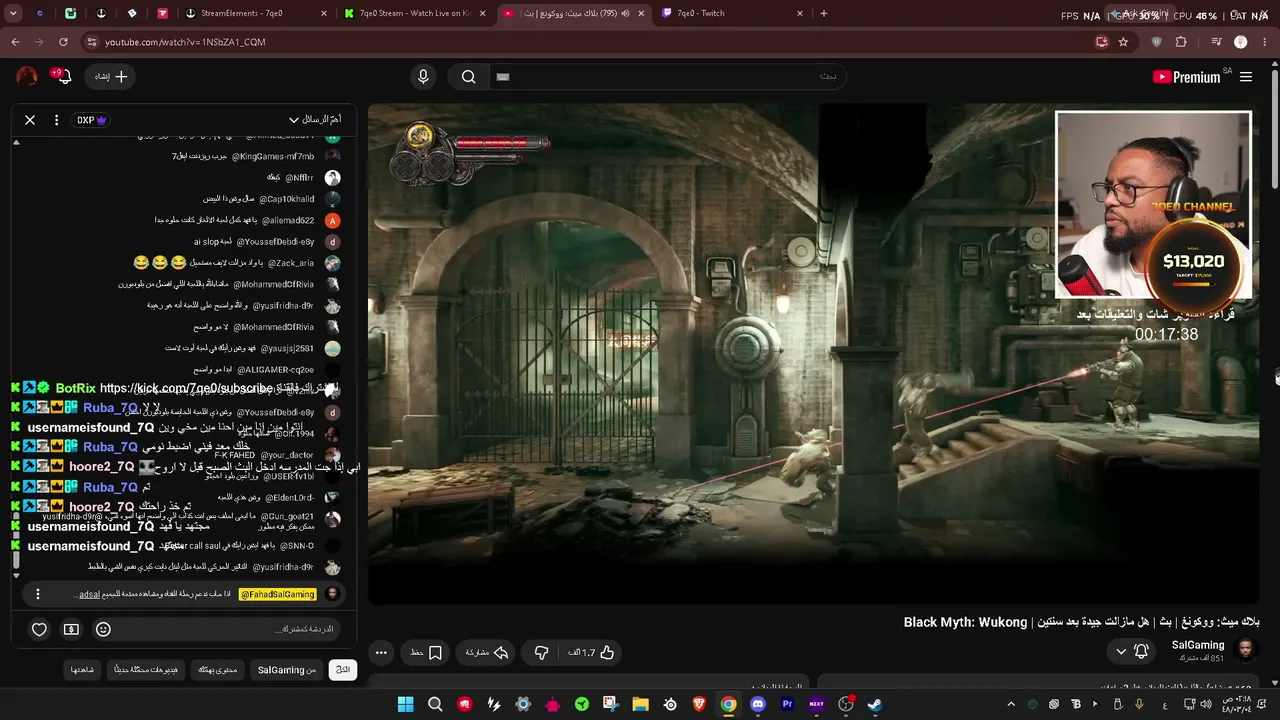Open Windows taskbar search
The image size is (1280, 720).
point(435,704)
